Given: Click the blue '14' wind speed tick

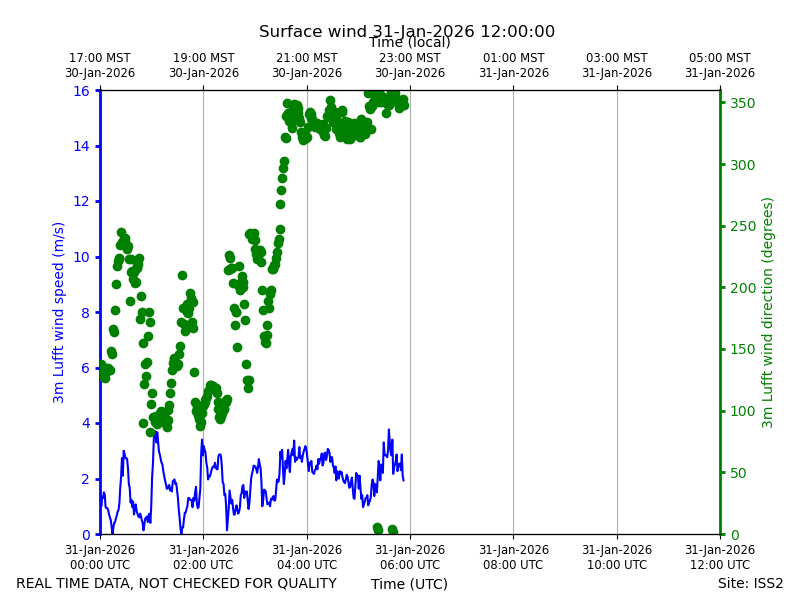Looking at the screenshot, I should [81, 146].
